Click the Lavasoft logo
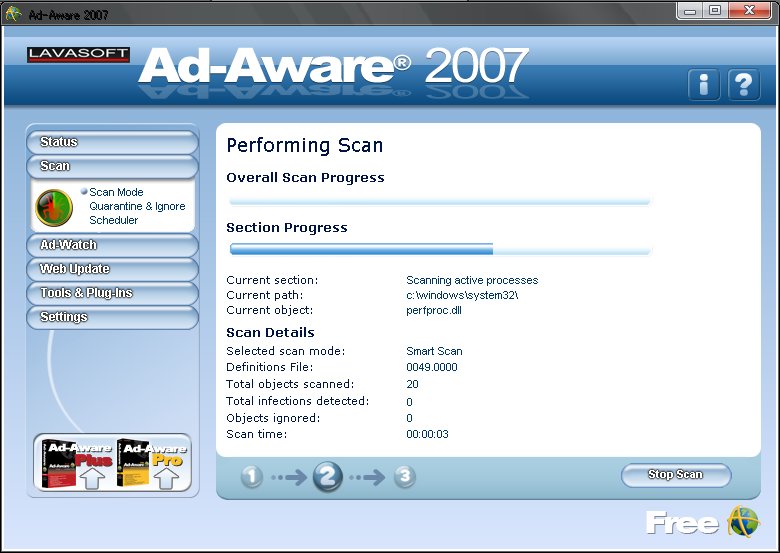Viewport: 780px width, 553px height. 79,55
